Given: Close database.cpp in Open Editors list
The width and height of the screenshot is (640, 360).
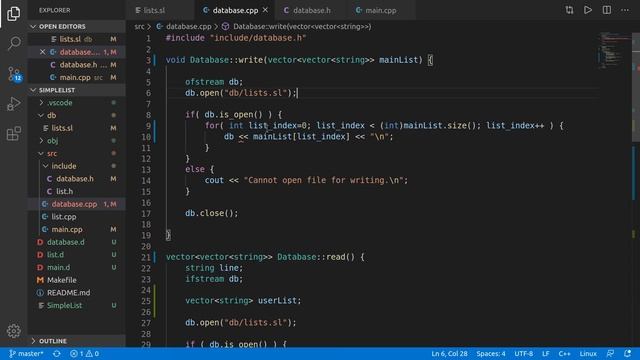Looking at the screenshot, I should point(42,52).
